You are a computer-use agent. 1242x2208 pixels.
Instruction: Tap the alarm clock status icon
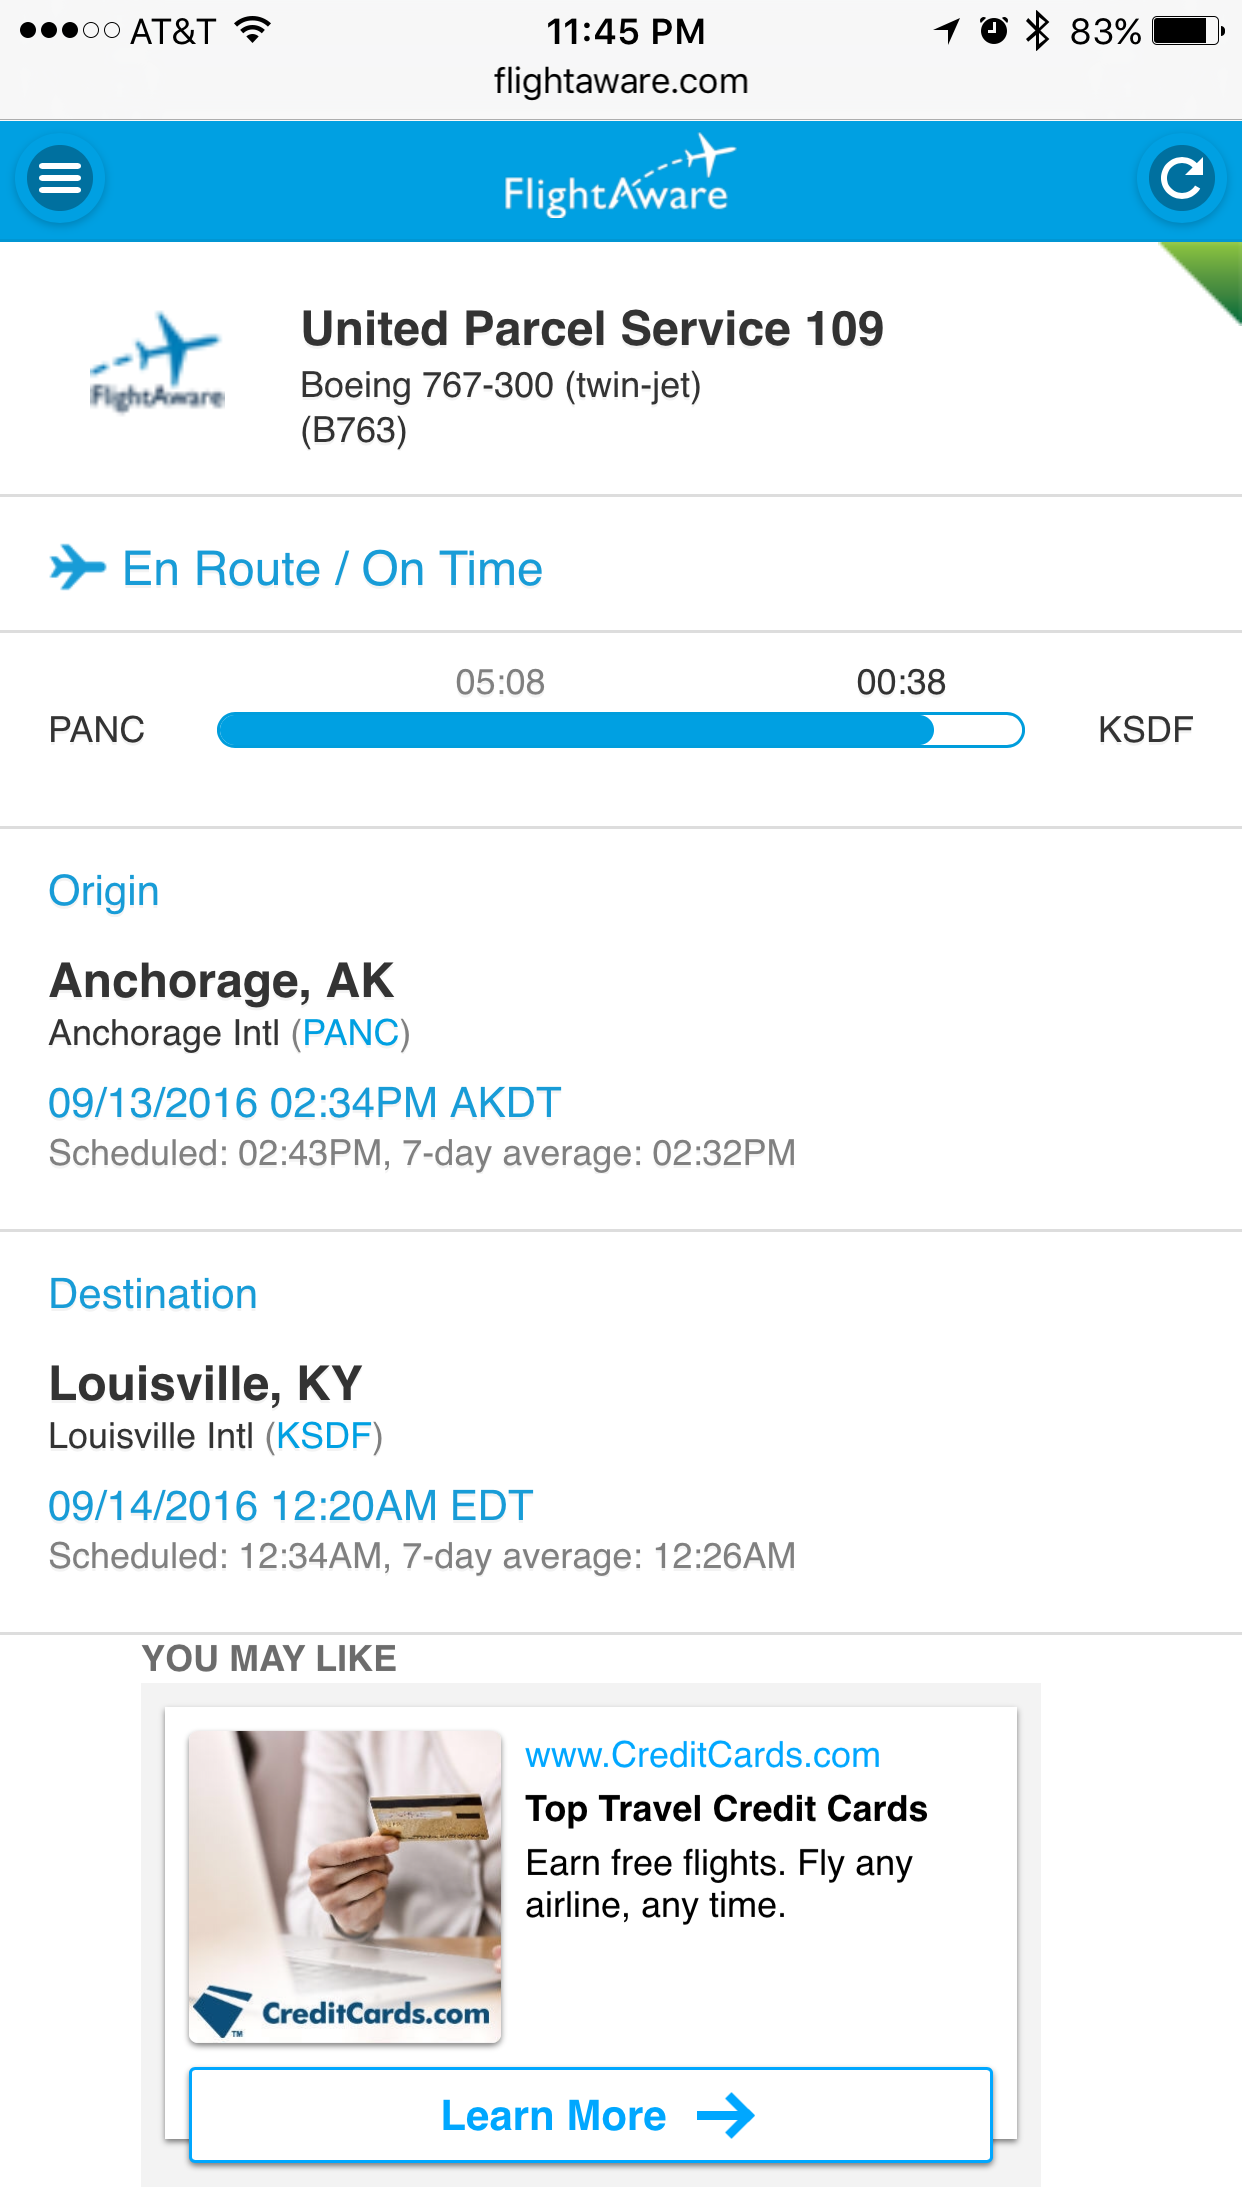(993, 31)
